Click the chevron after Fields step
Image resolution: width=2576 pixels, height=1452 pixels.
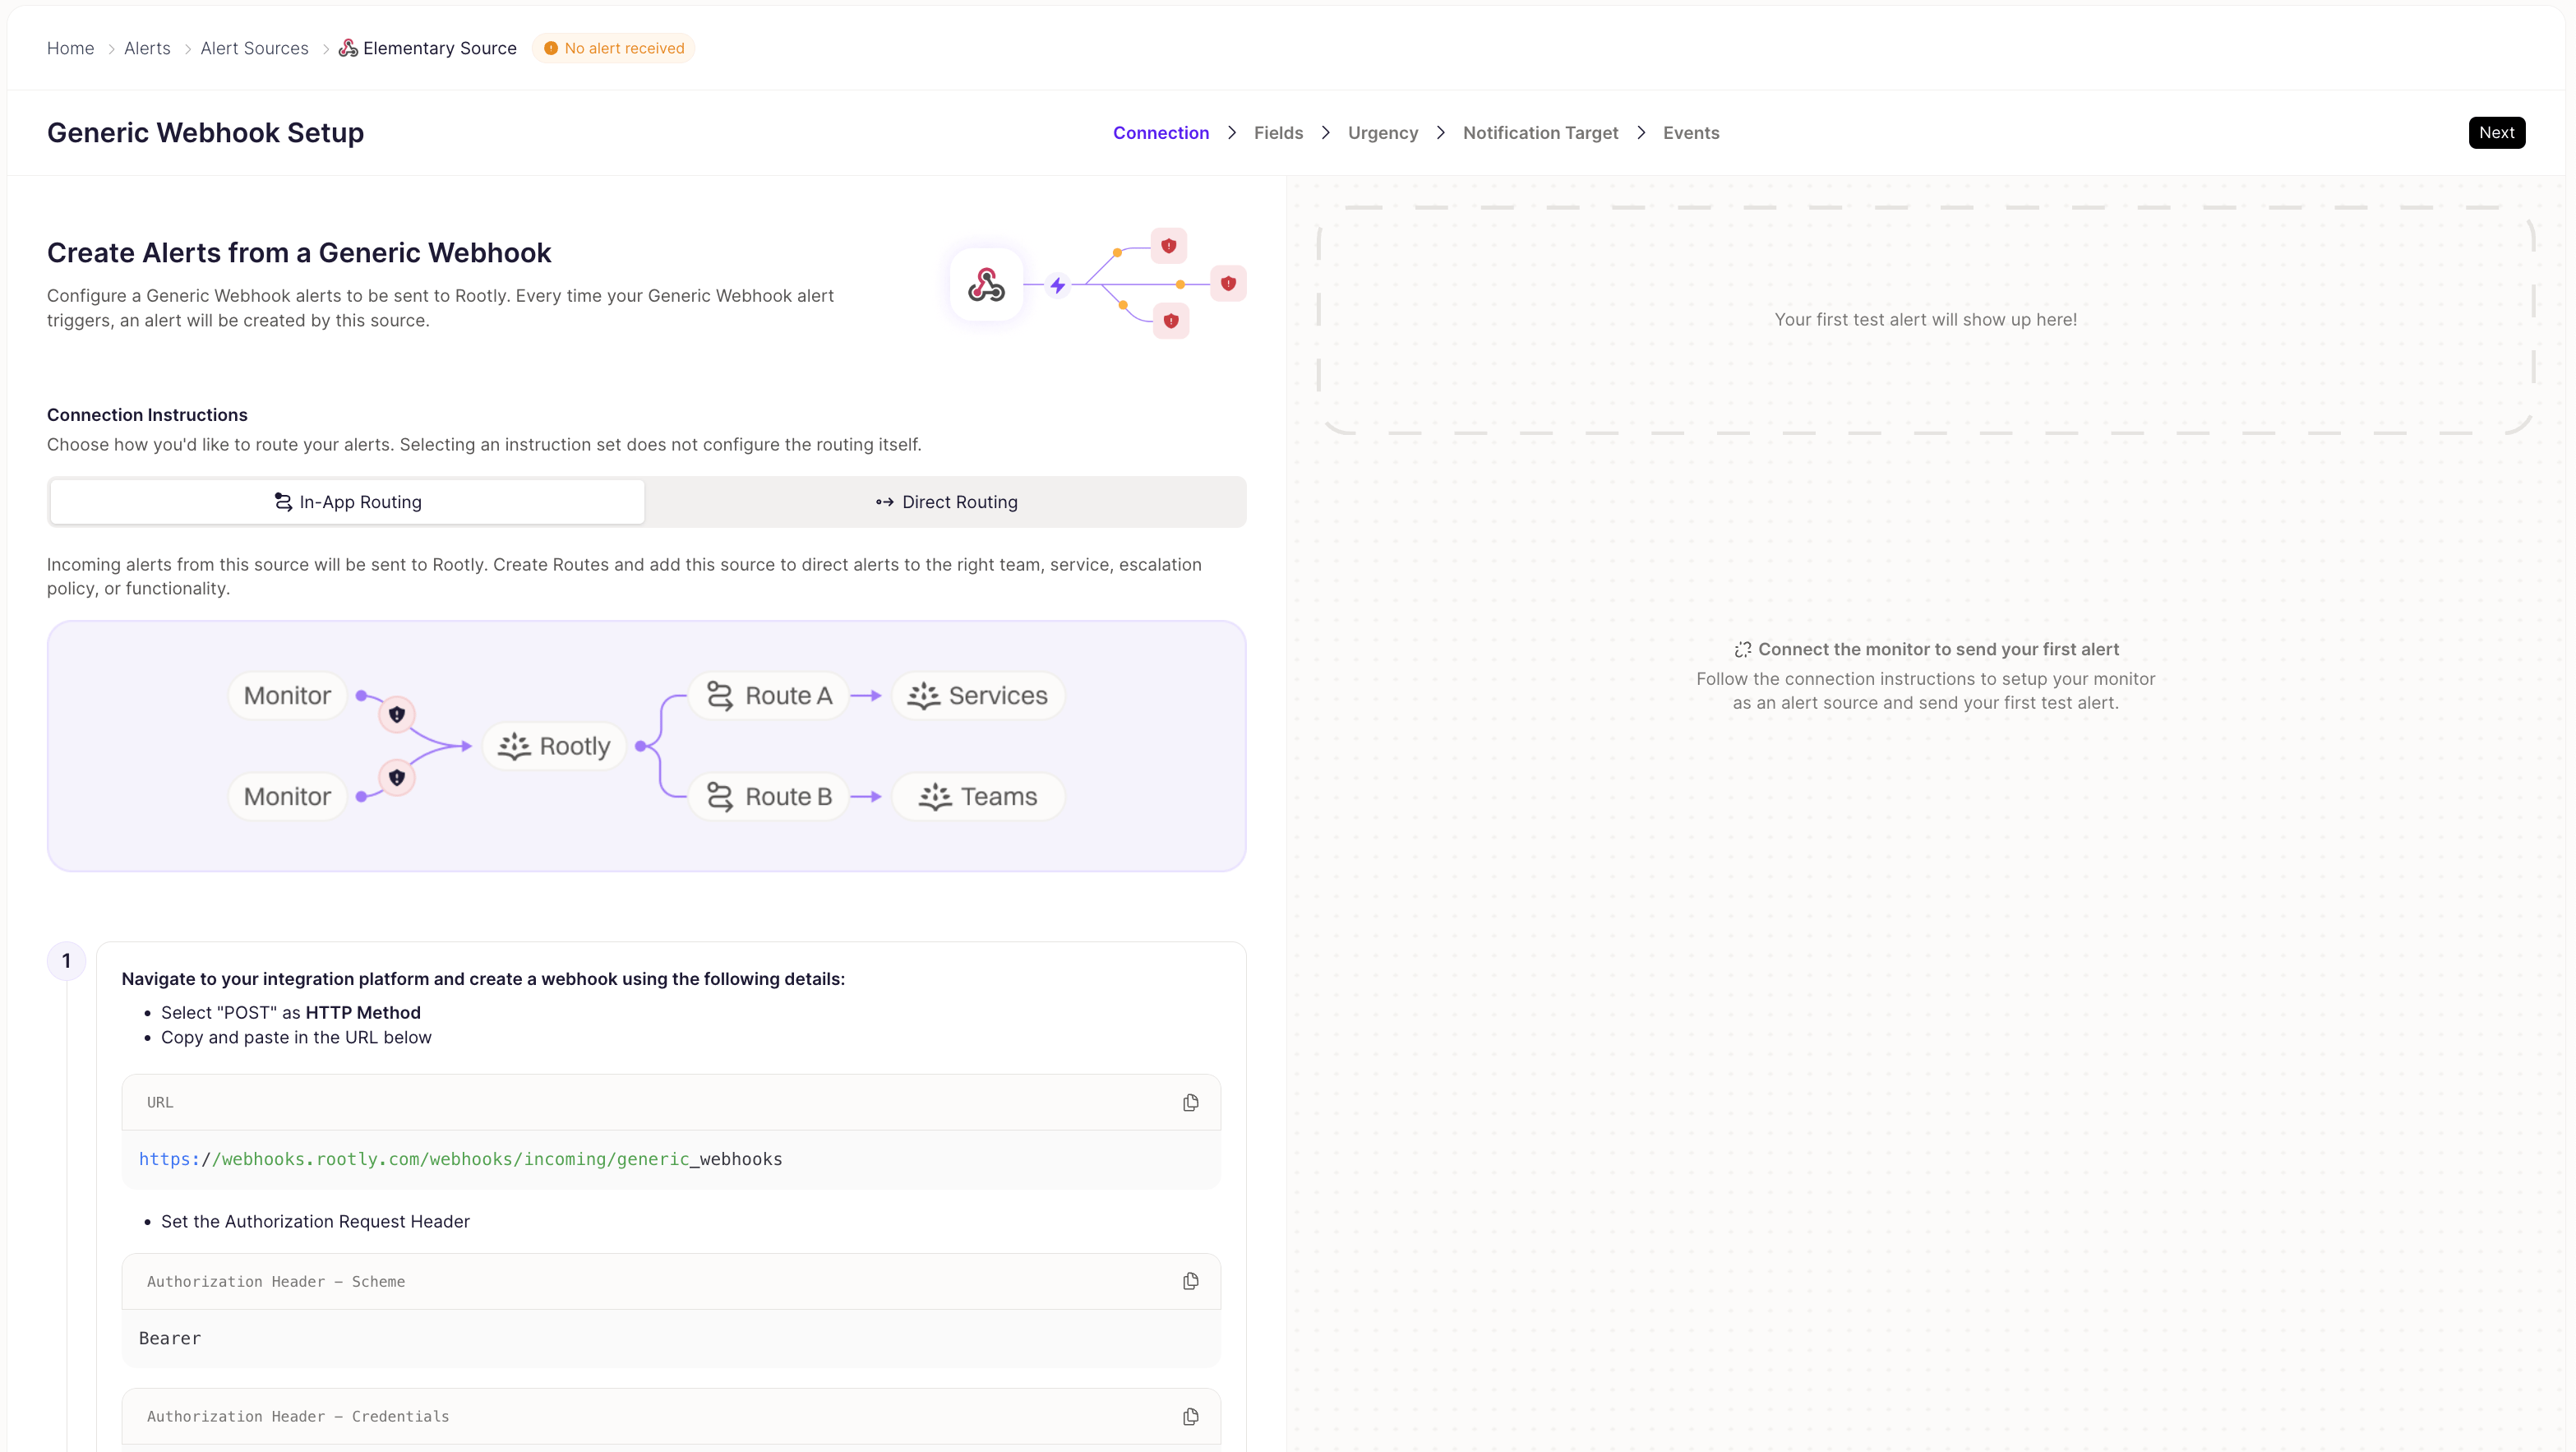tap(1326, 133)
